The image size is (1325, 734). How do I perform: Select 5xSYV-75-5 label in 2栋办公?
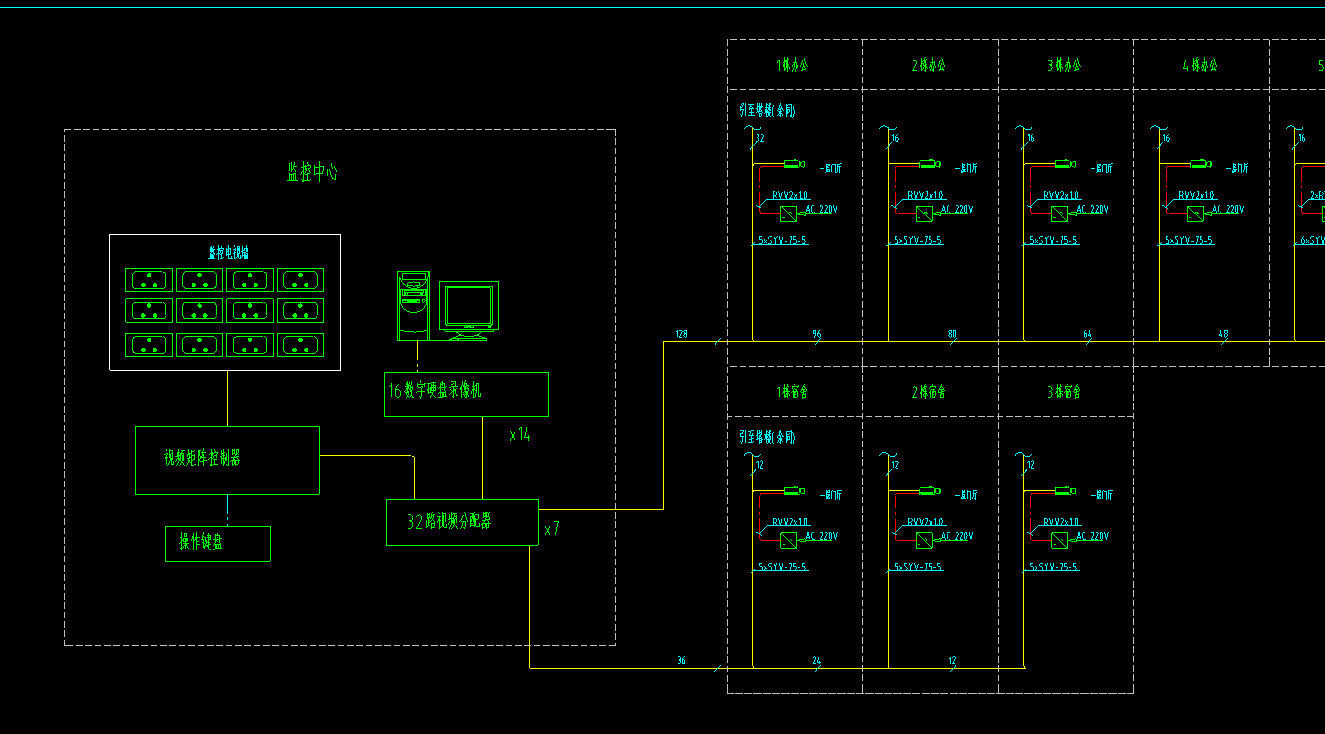pyautogui.click(x=917, y=241)
